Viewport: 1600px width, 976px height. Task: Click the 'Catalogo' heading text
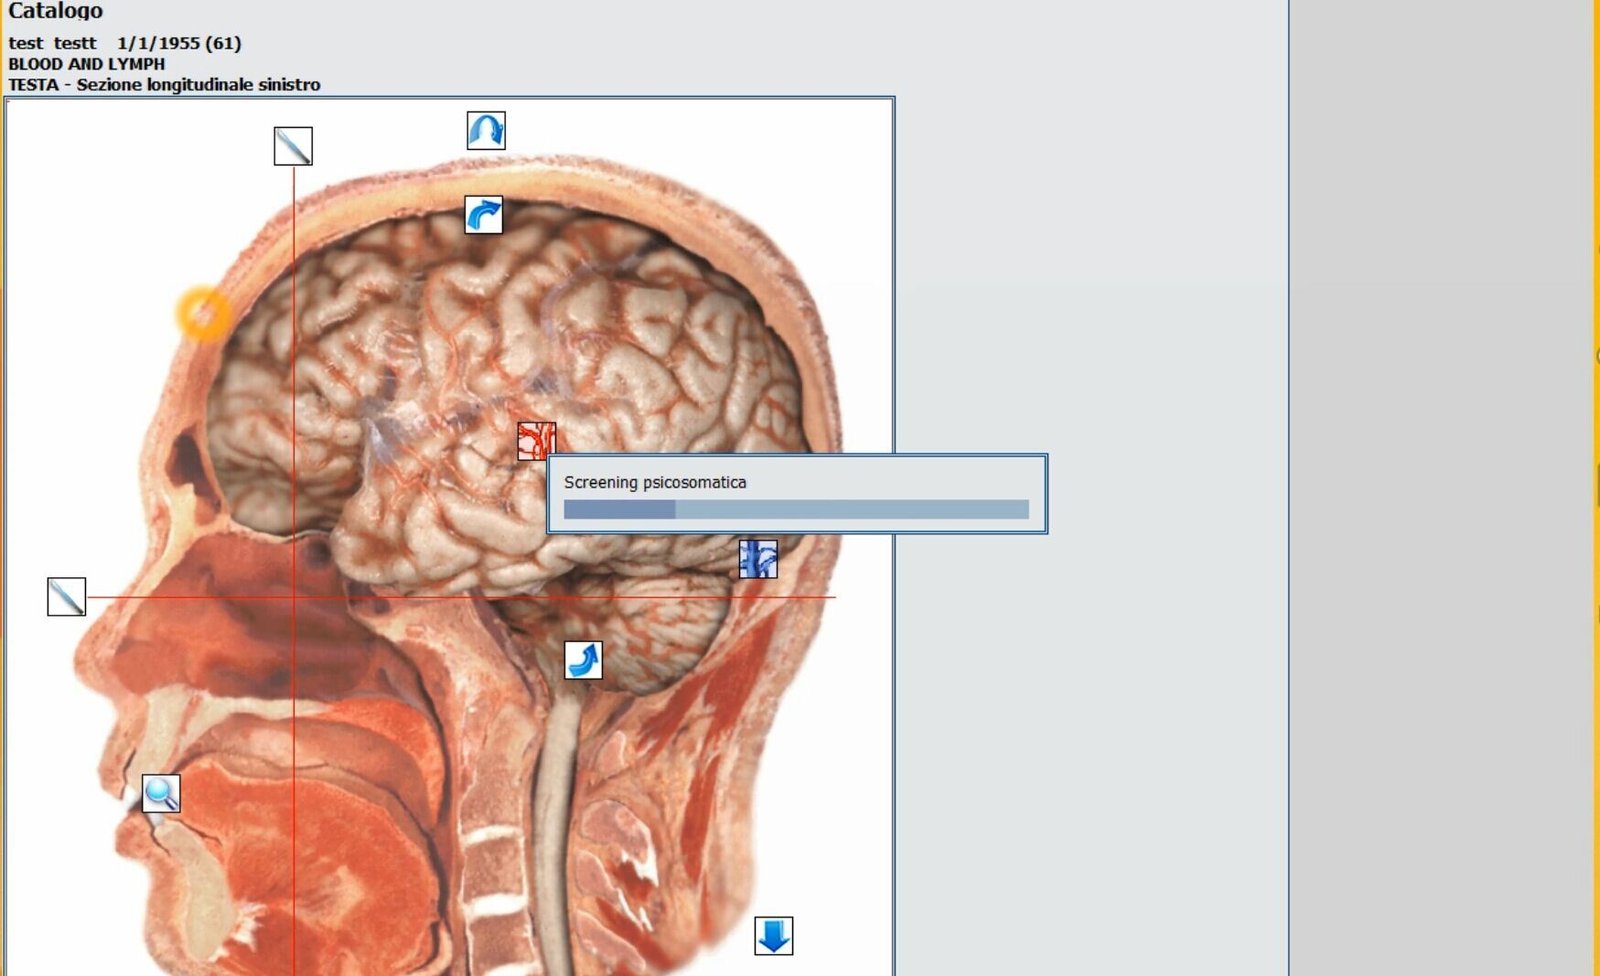(55, 11)
